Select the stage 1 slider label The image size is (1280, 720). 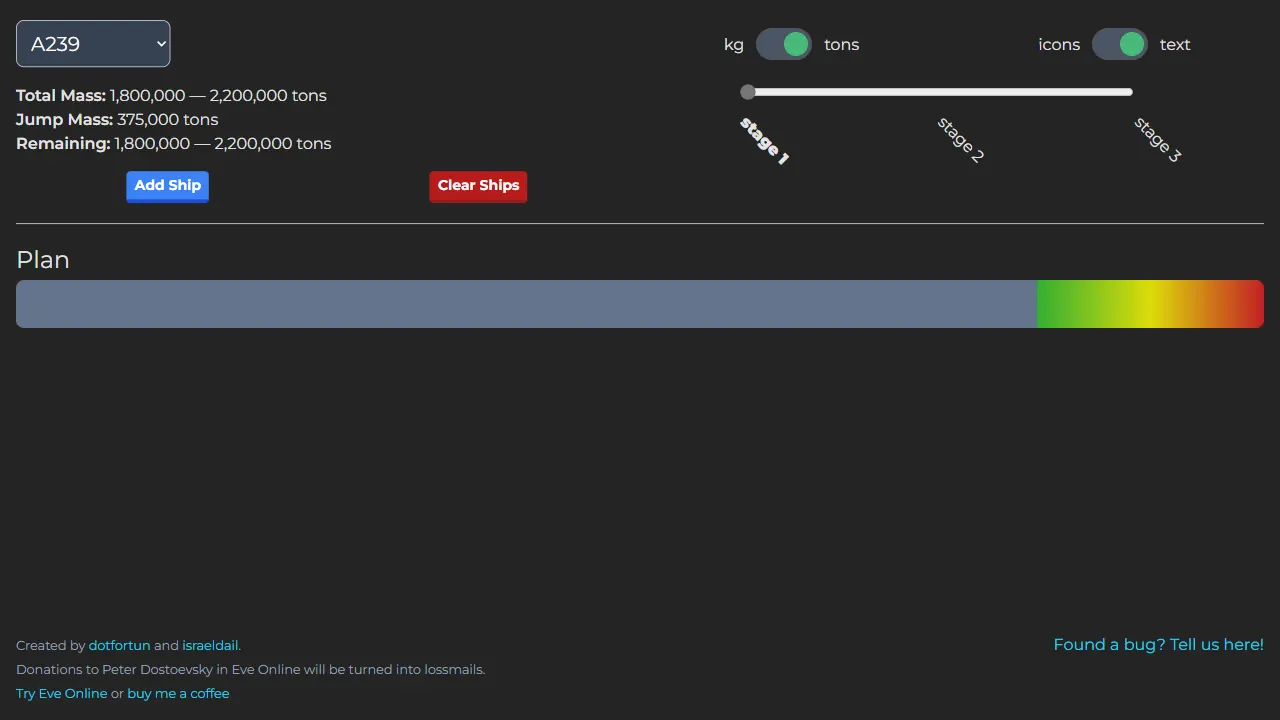[764, 141]
